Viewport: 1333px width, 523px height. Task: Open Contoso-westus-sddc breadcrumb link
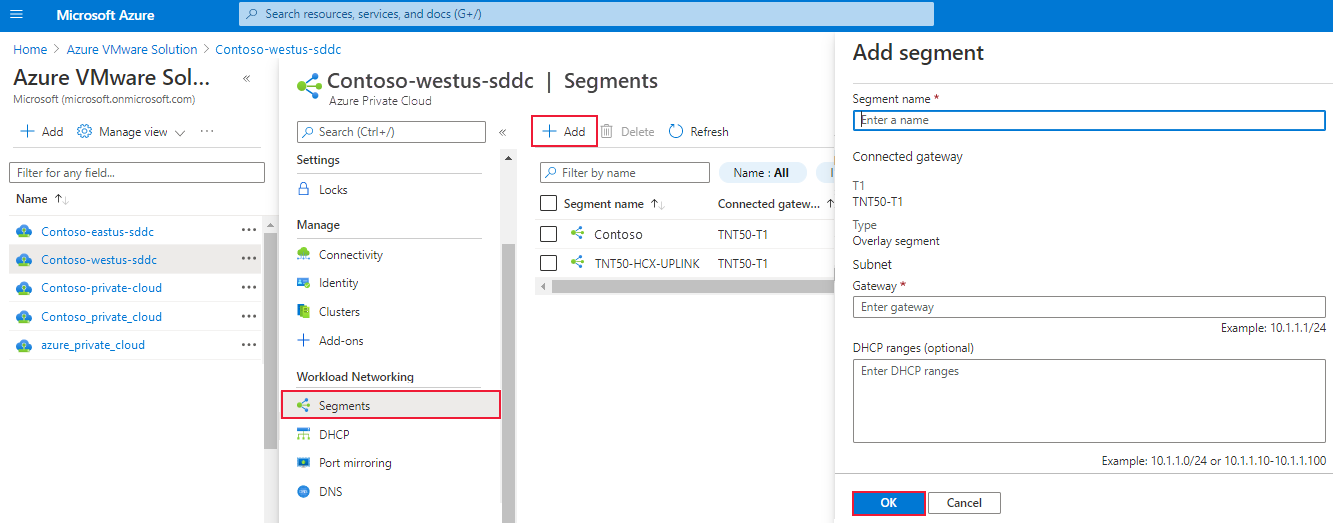[x=278, y=49]
